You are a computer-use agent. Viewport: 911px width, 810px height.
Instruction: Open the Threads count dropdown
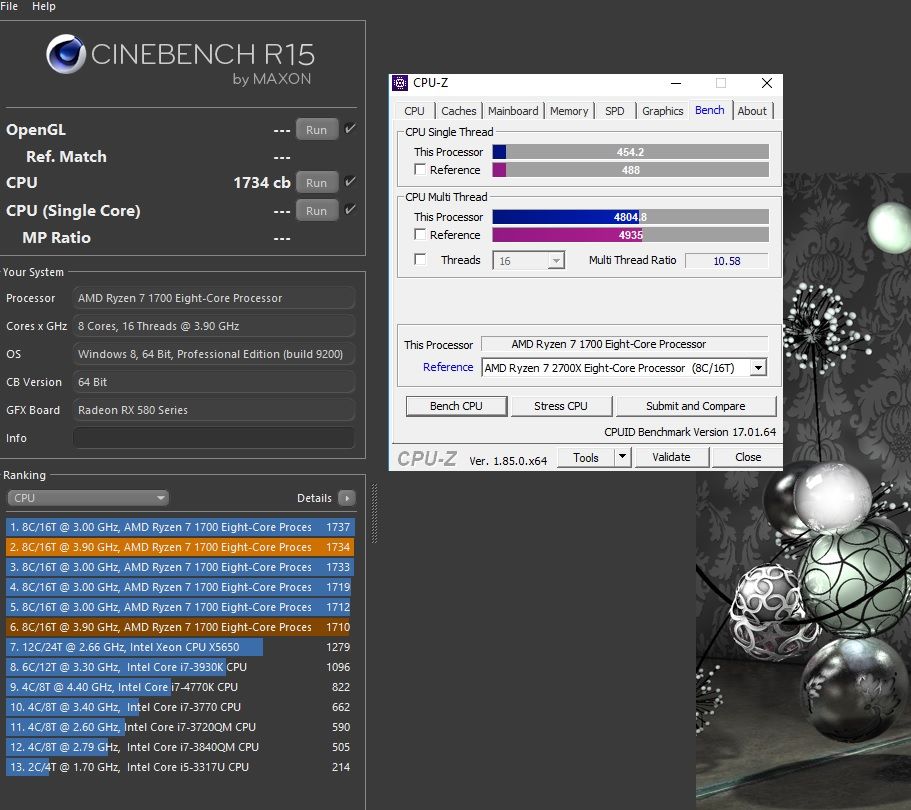(556, 260)
